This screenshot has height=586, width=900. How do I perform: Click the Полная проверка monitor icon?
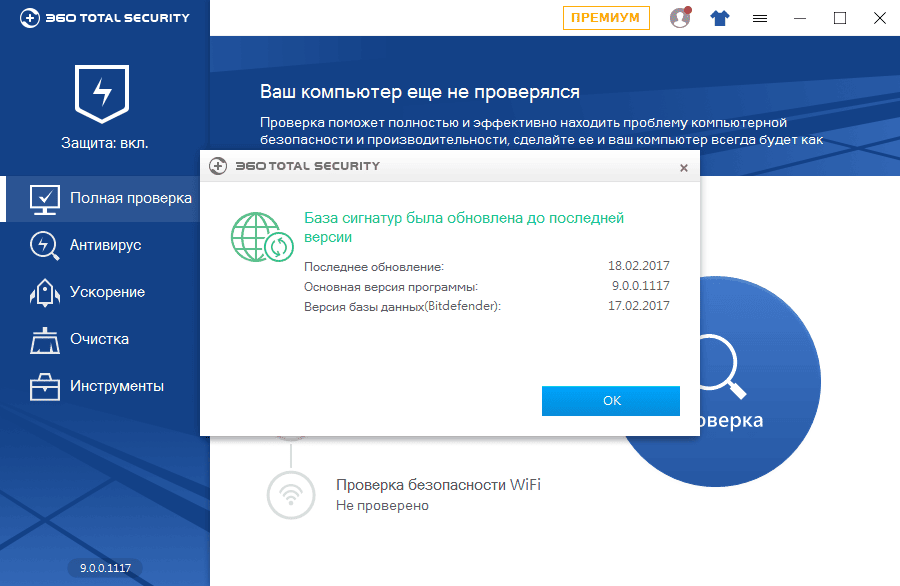[x=45, y=200]
